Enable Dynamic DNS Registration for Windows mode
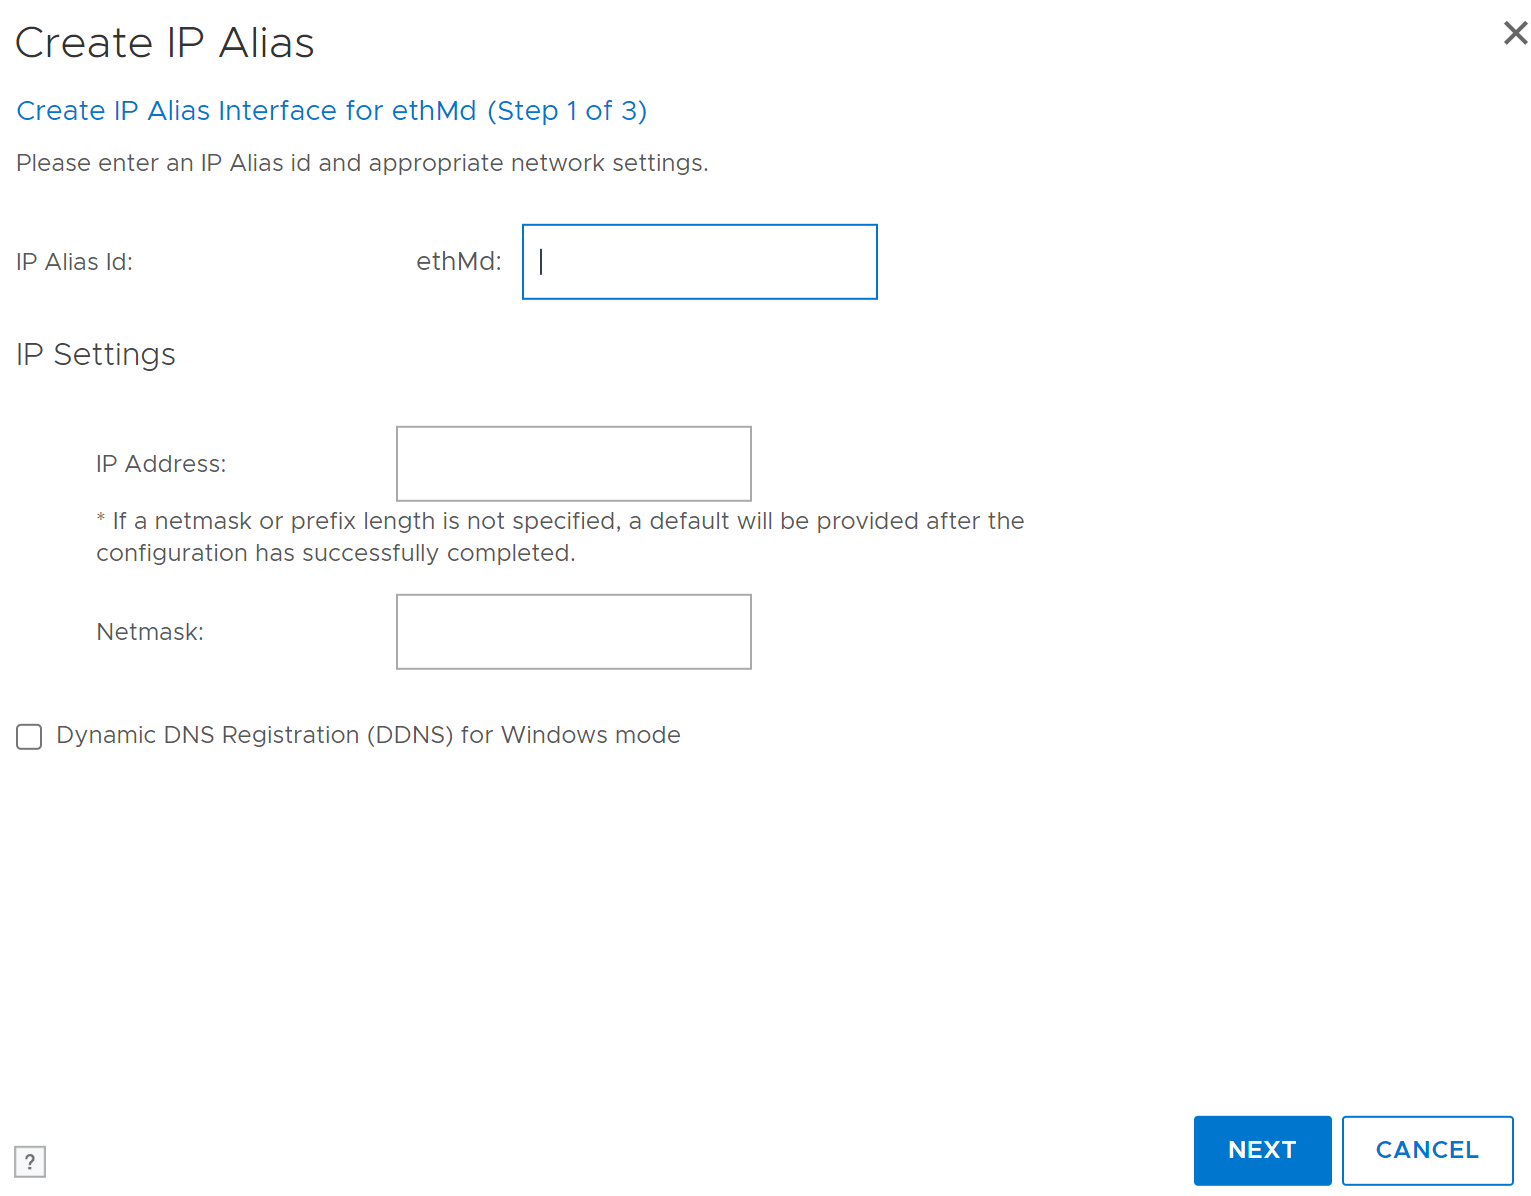 pos(29,736)
